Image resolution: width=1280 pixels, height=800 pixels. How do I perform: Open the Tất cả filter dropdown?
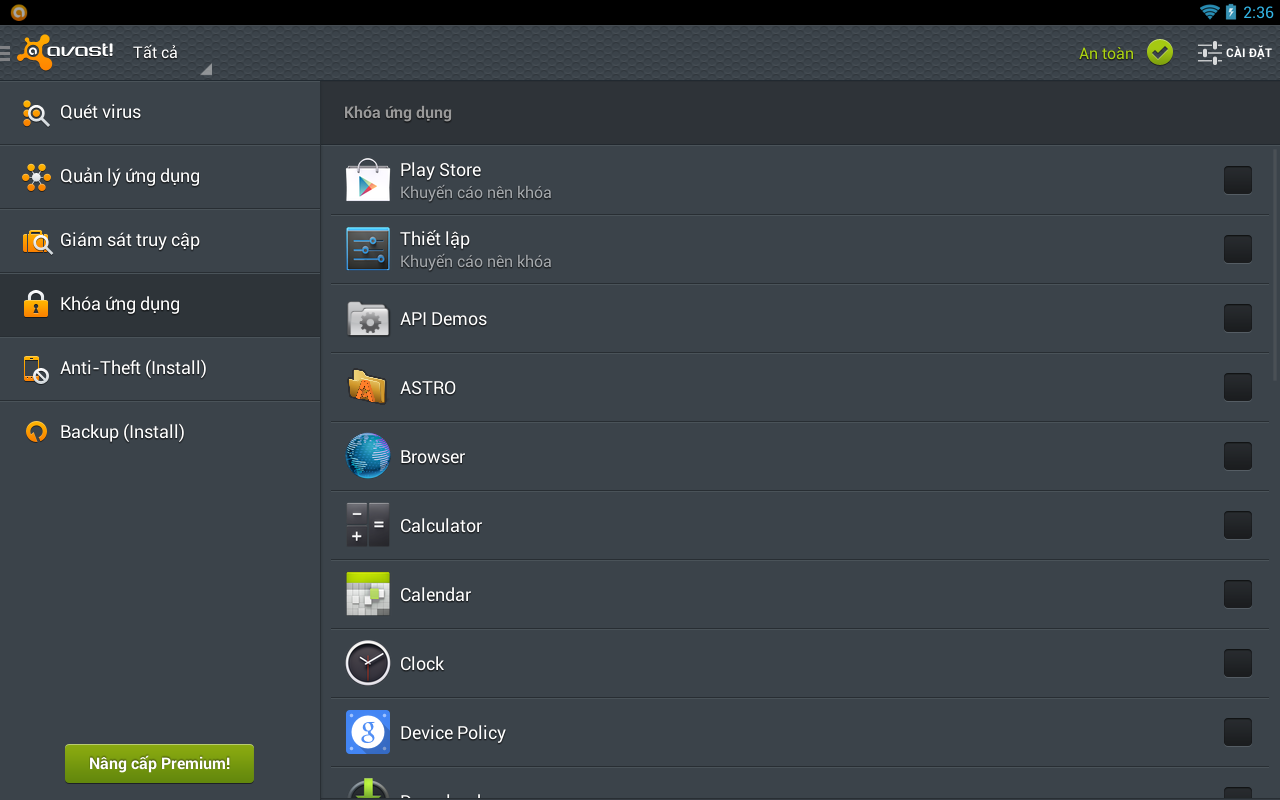(170, 53)
